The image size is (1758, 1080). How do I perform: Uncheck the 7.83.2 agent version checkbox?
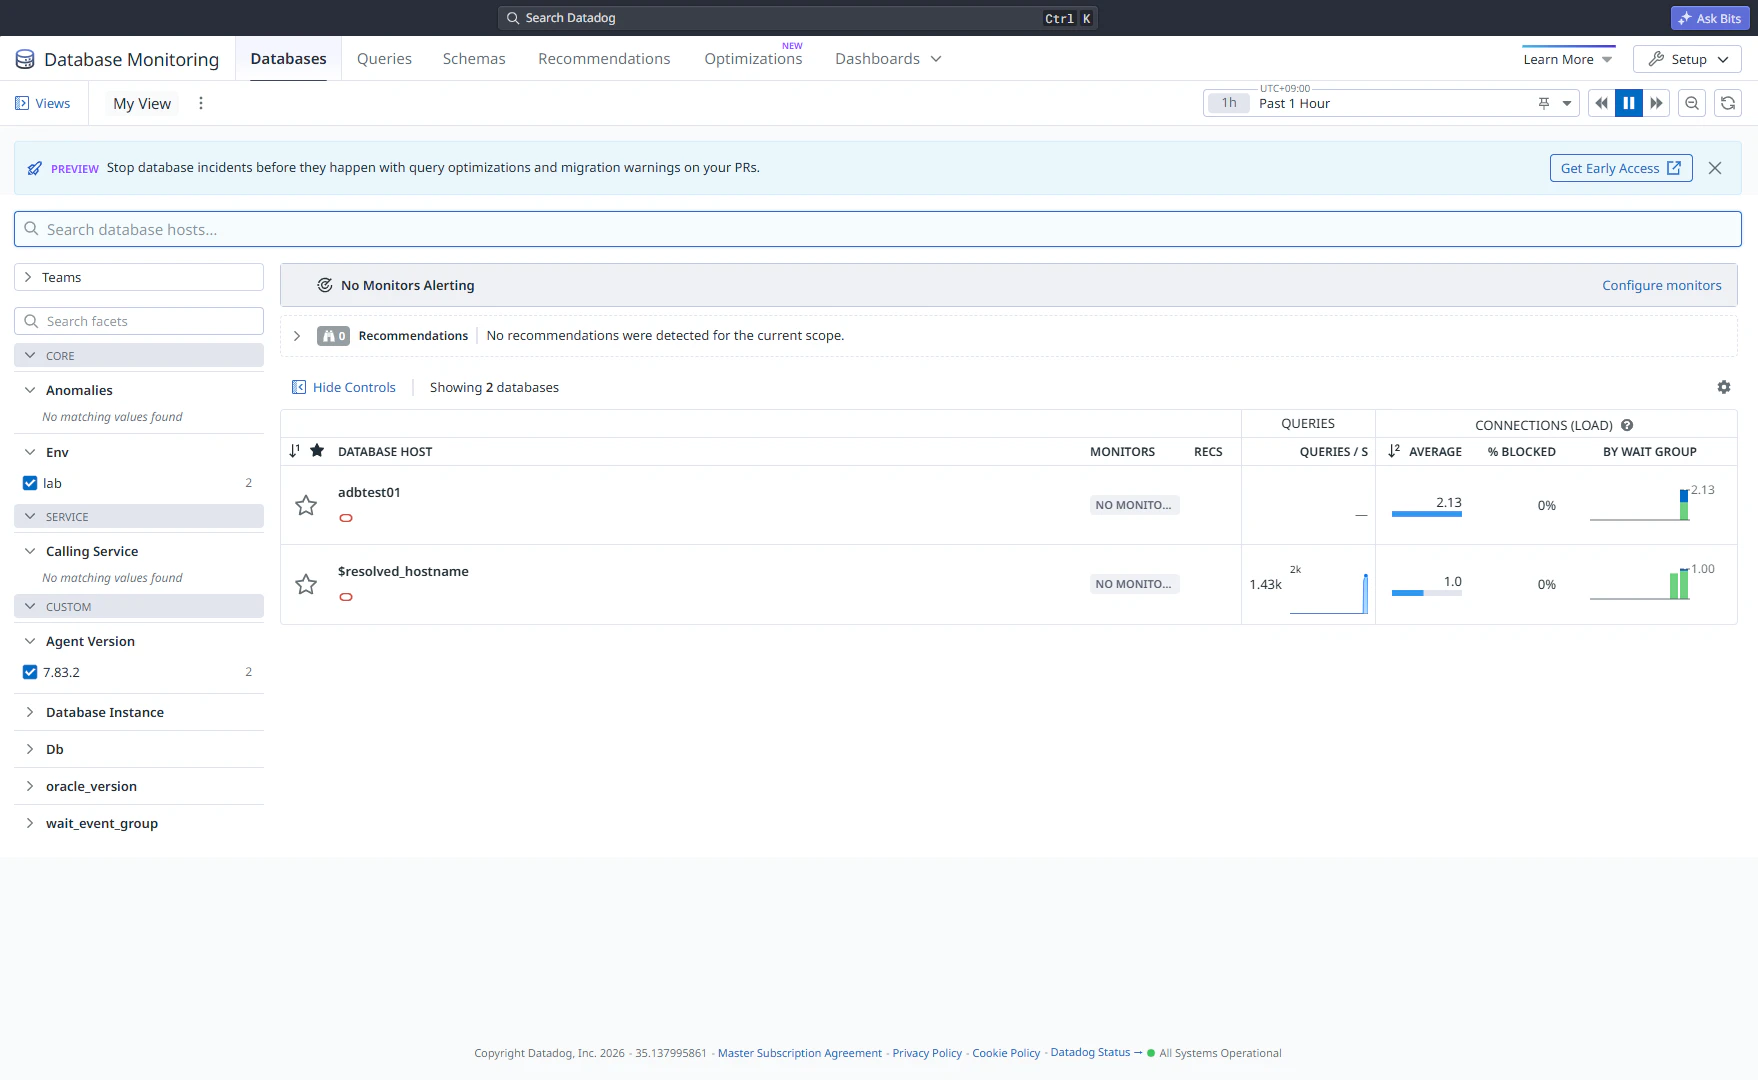click(x=30, y=672)
